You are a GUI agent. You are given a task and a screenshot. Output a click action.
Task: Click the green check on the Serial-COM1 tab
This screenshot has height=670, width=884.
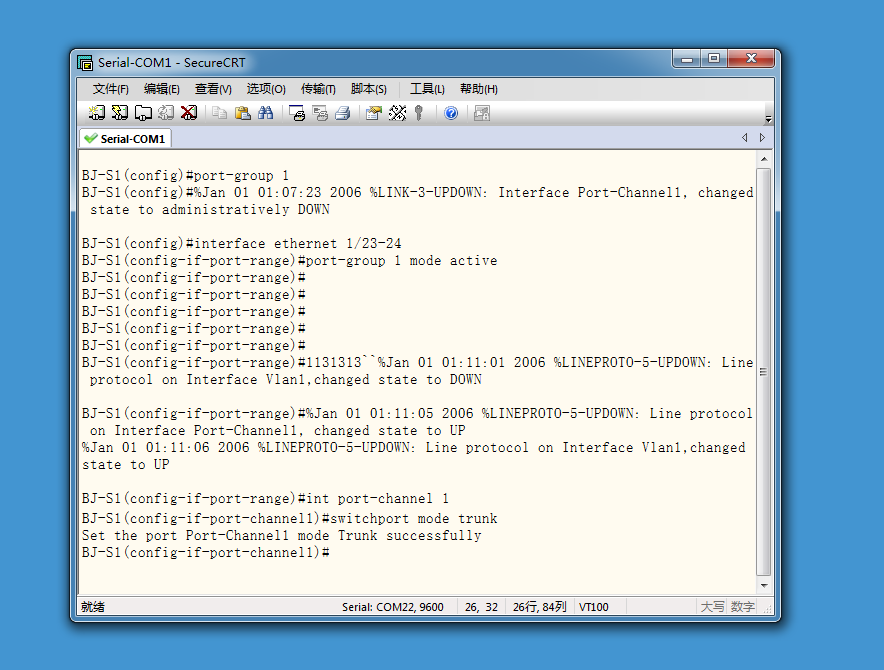pyautogui.click(x=90, y=138)
